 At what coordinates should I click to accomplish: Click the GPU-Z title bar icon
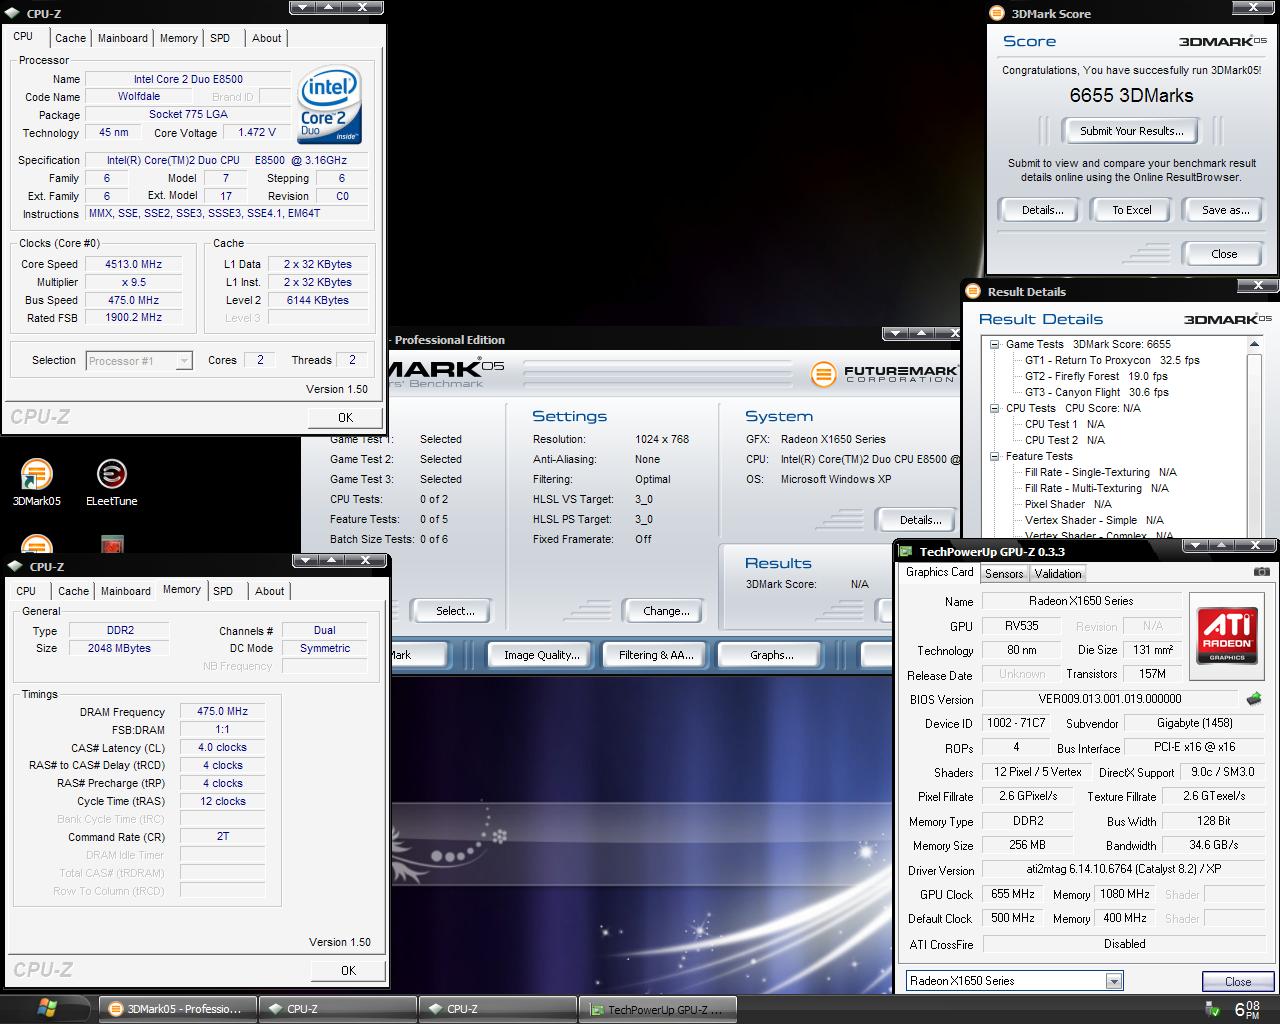coord(905,551)
